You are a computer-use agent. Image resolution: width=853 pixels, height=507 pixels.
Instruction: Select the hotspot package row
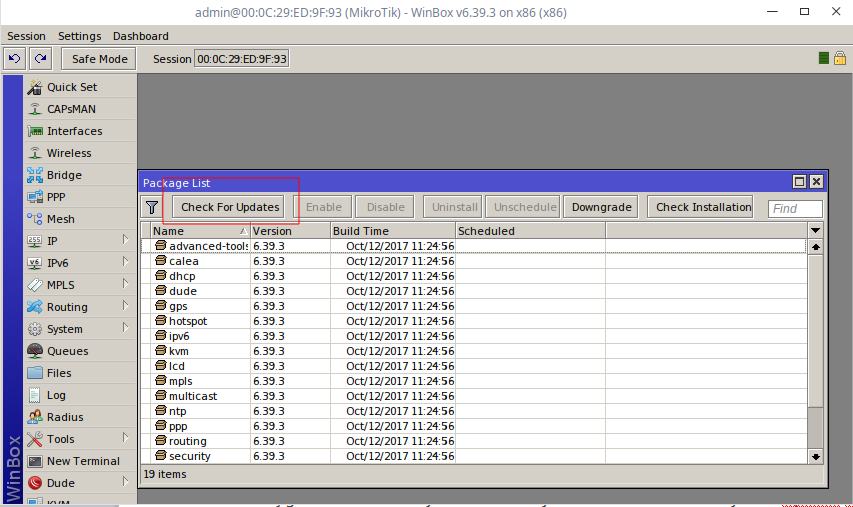[473, 321]
